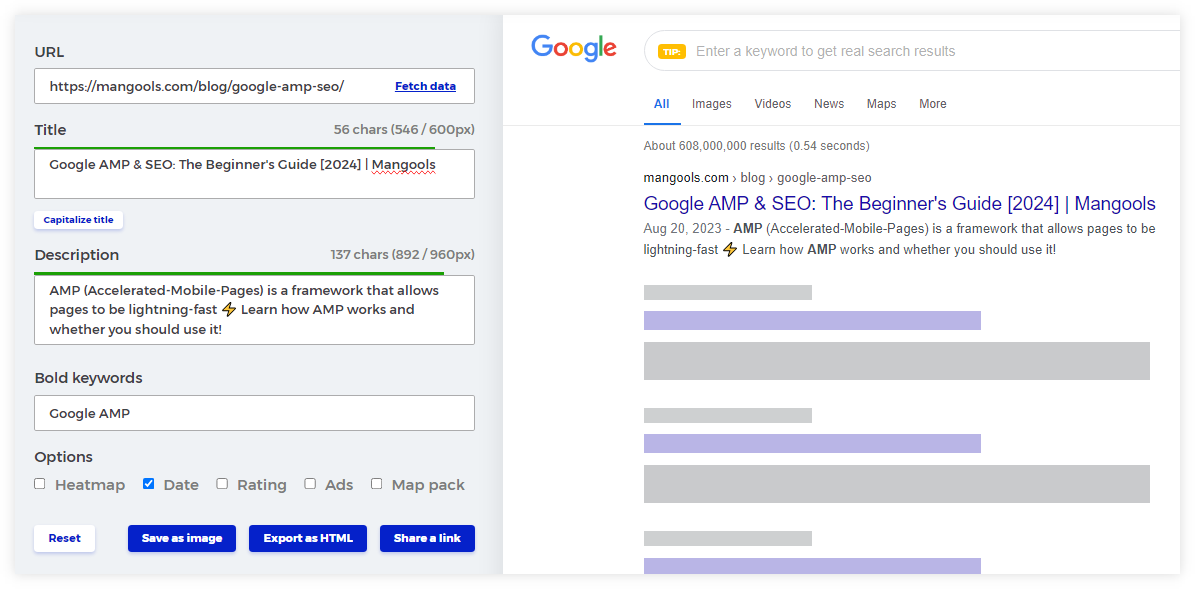Click Save as image

(x=181, y=538)
